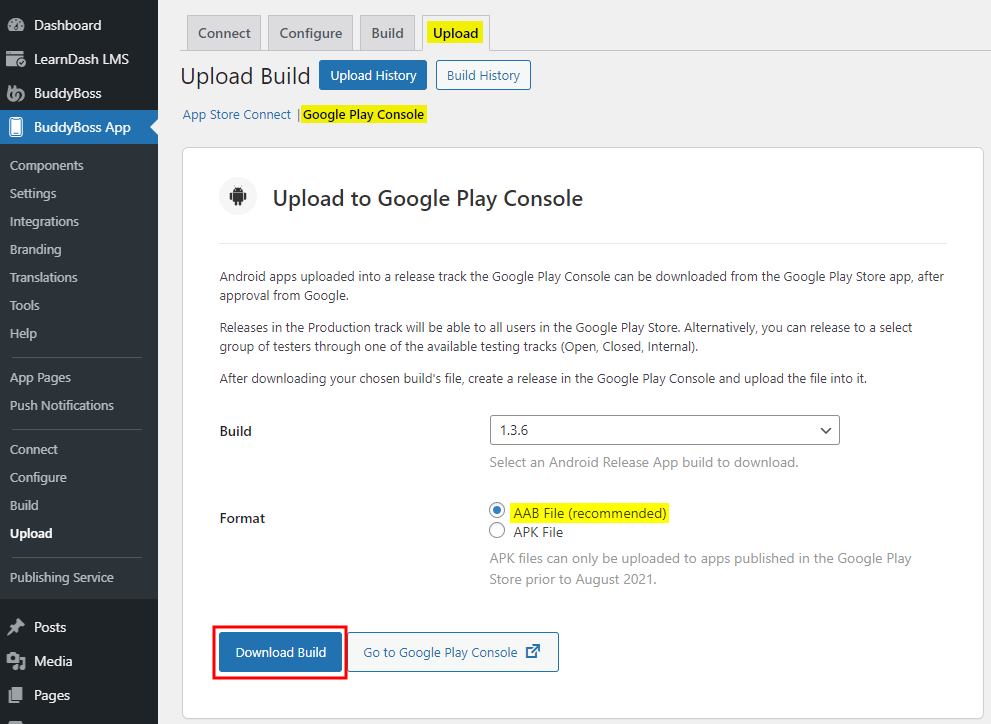
Task: View Build History
Action: (x=483, y=75)
